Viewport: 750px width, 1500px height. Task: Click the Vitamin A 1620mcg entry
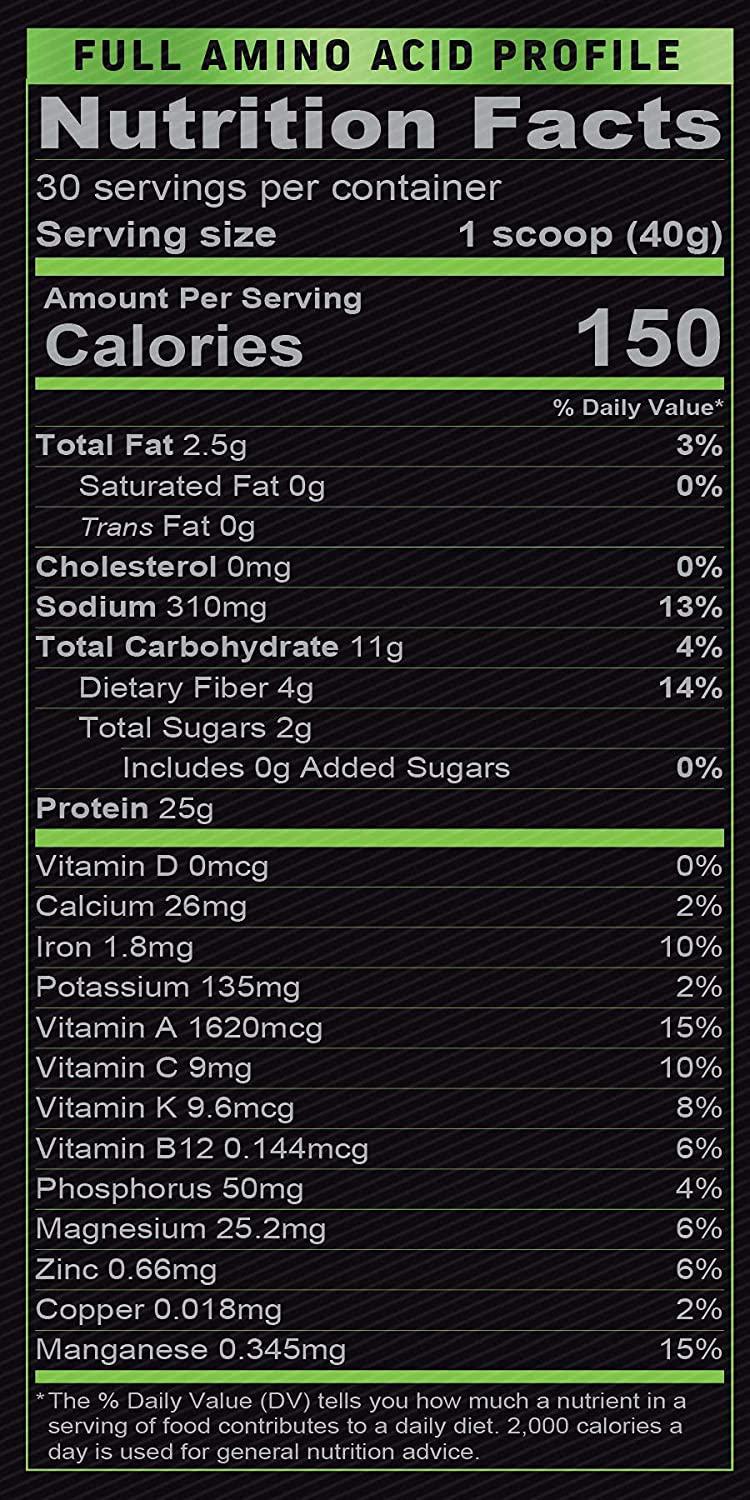point(179,1027)
